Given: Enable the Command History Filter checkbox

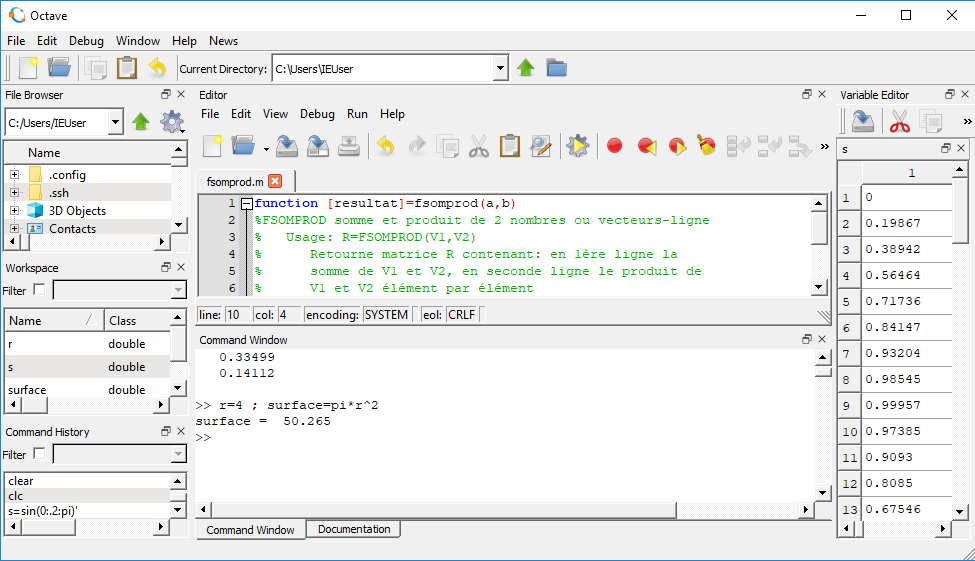Looking at the screenshot, I should click(x=39, y=453).
